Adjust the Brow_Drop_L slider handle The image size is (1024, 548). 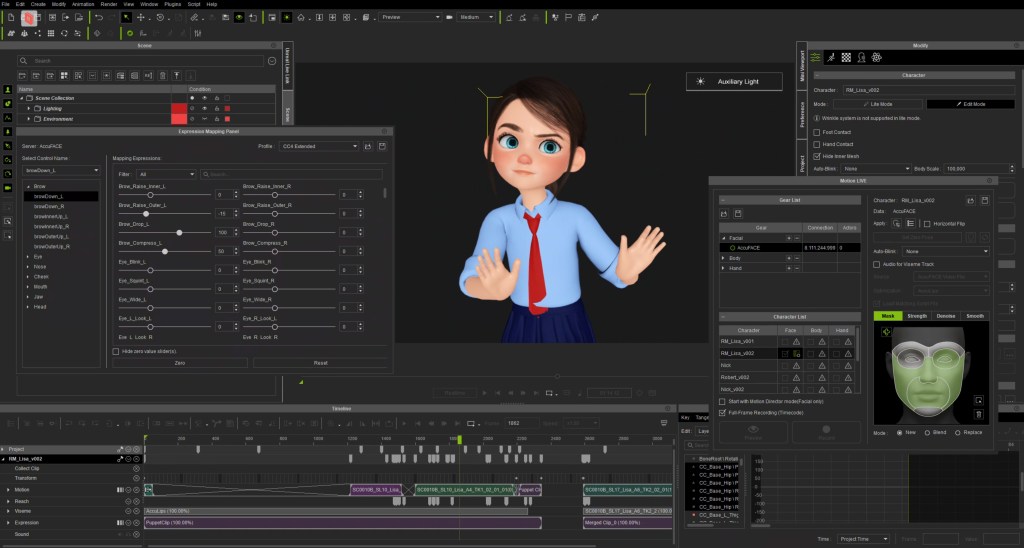point(179,233)
